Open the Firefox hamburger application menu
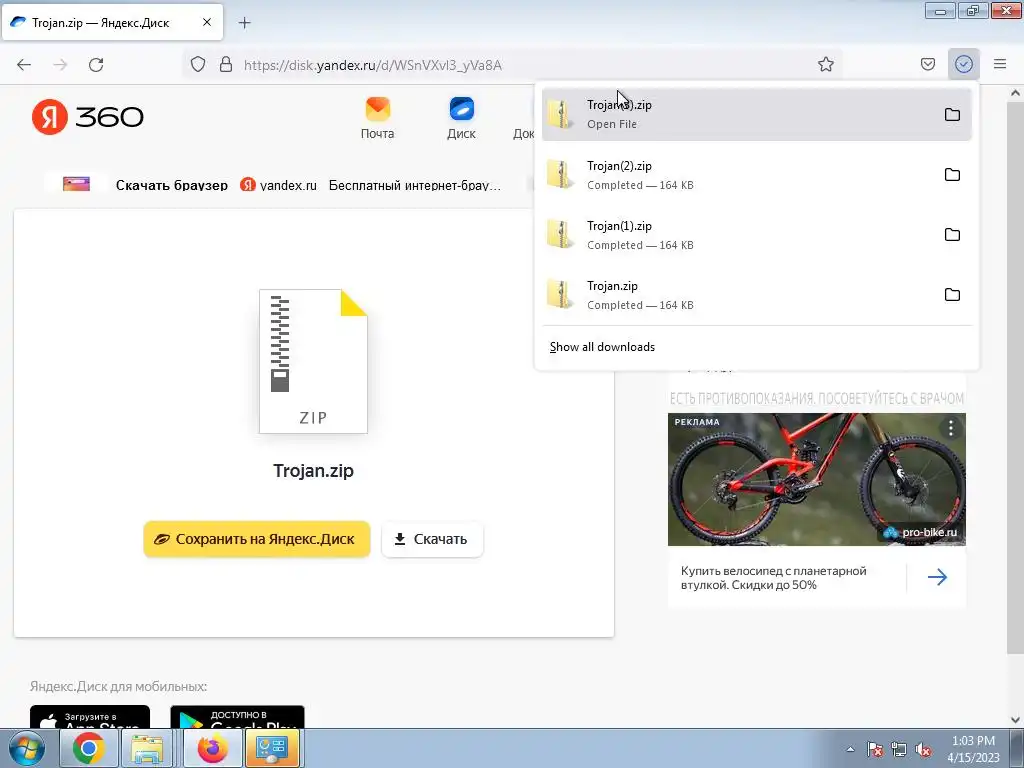Screen dimensions: 1024x768 tap(1000, 64)
